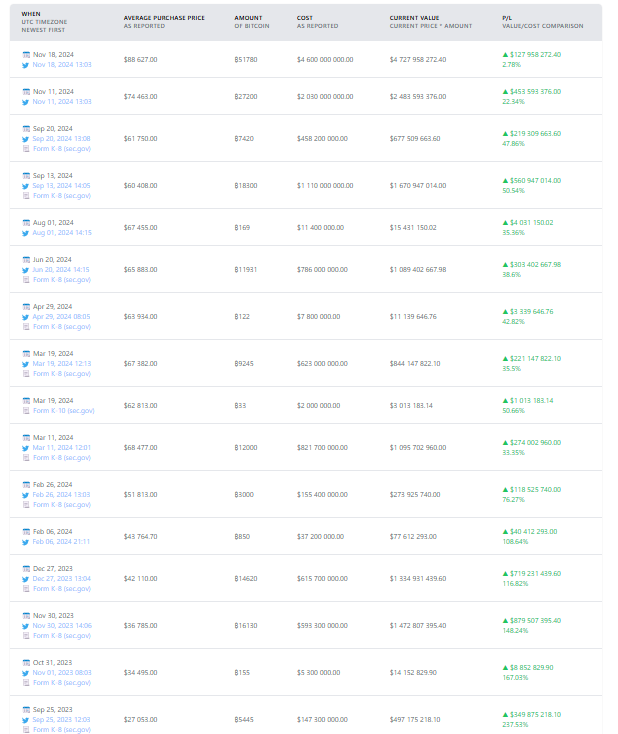
Task: Select the $1 670 947 014.00 current value
Action: [x=418, y=186]
